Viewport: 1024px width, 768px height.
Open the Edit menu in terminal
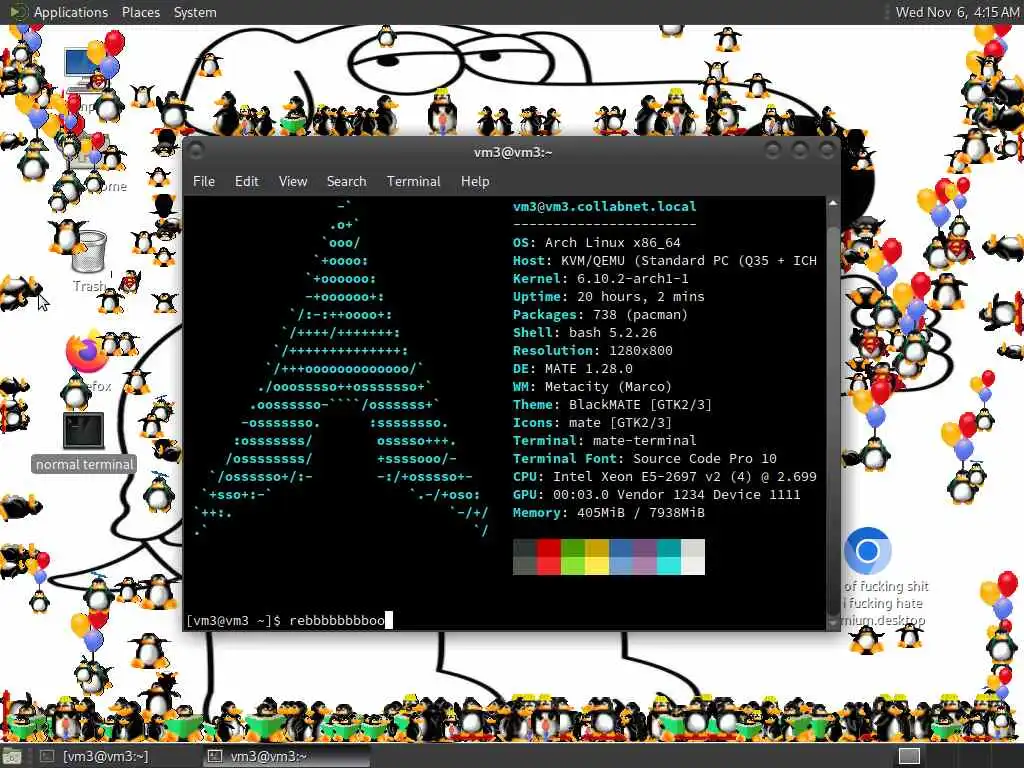point(246,182)
